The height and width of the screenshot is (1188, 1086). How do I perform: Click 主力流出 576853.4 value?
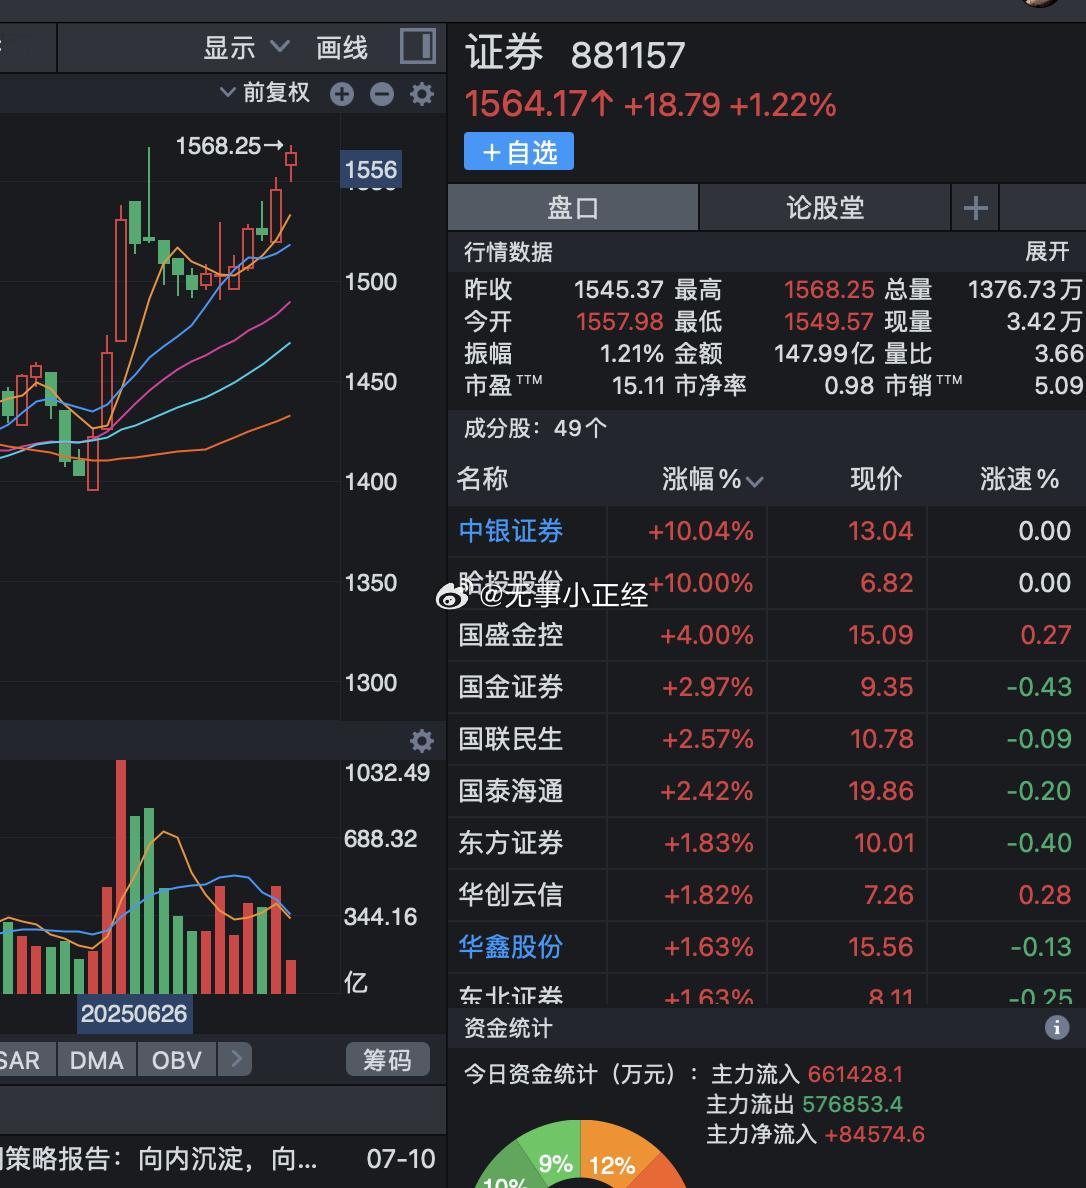pos(853,1104)
